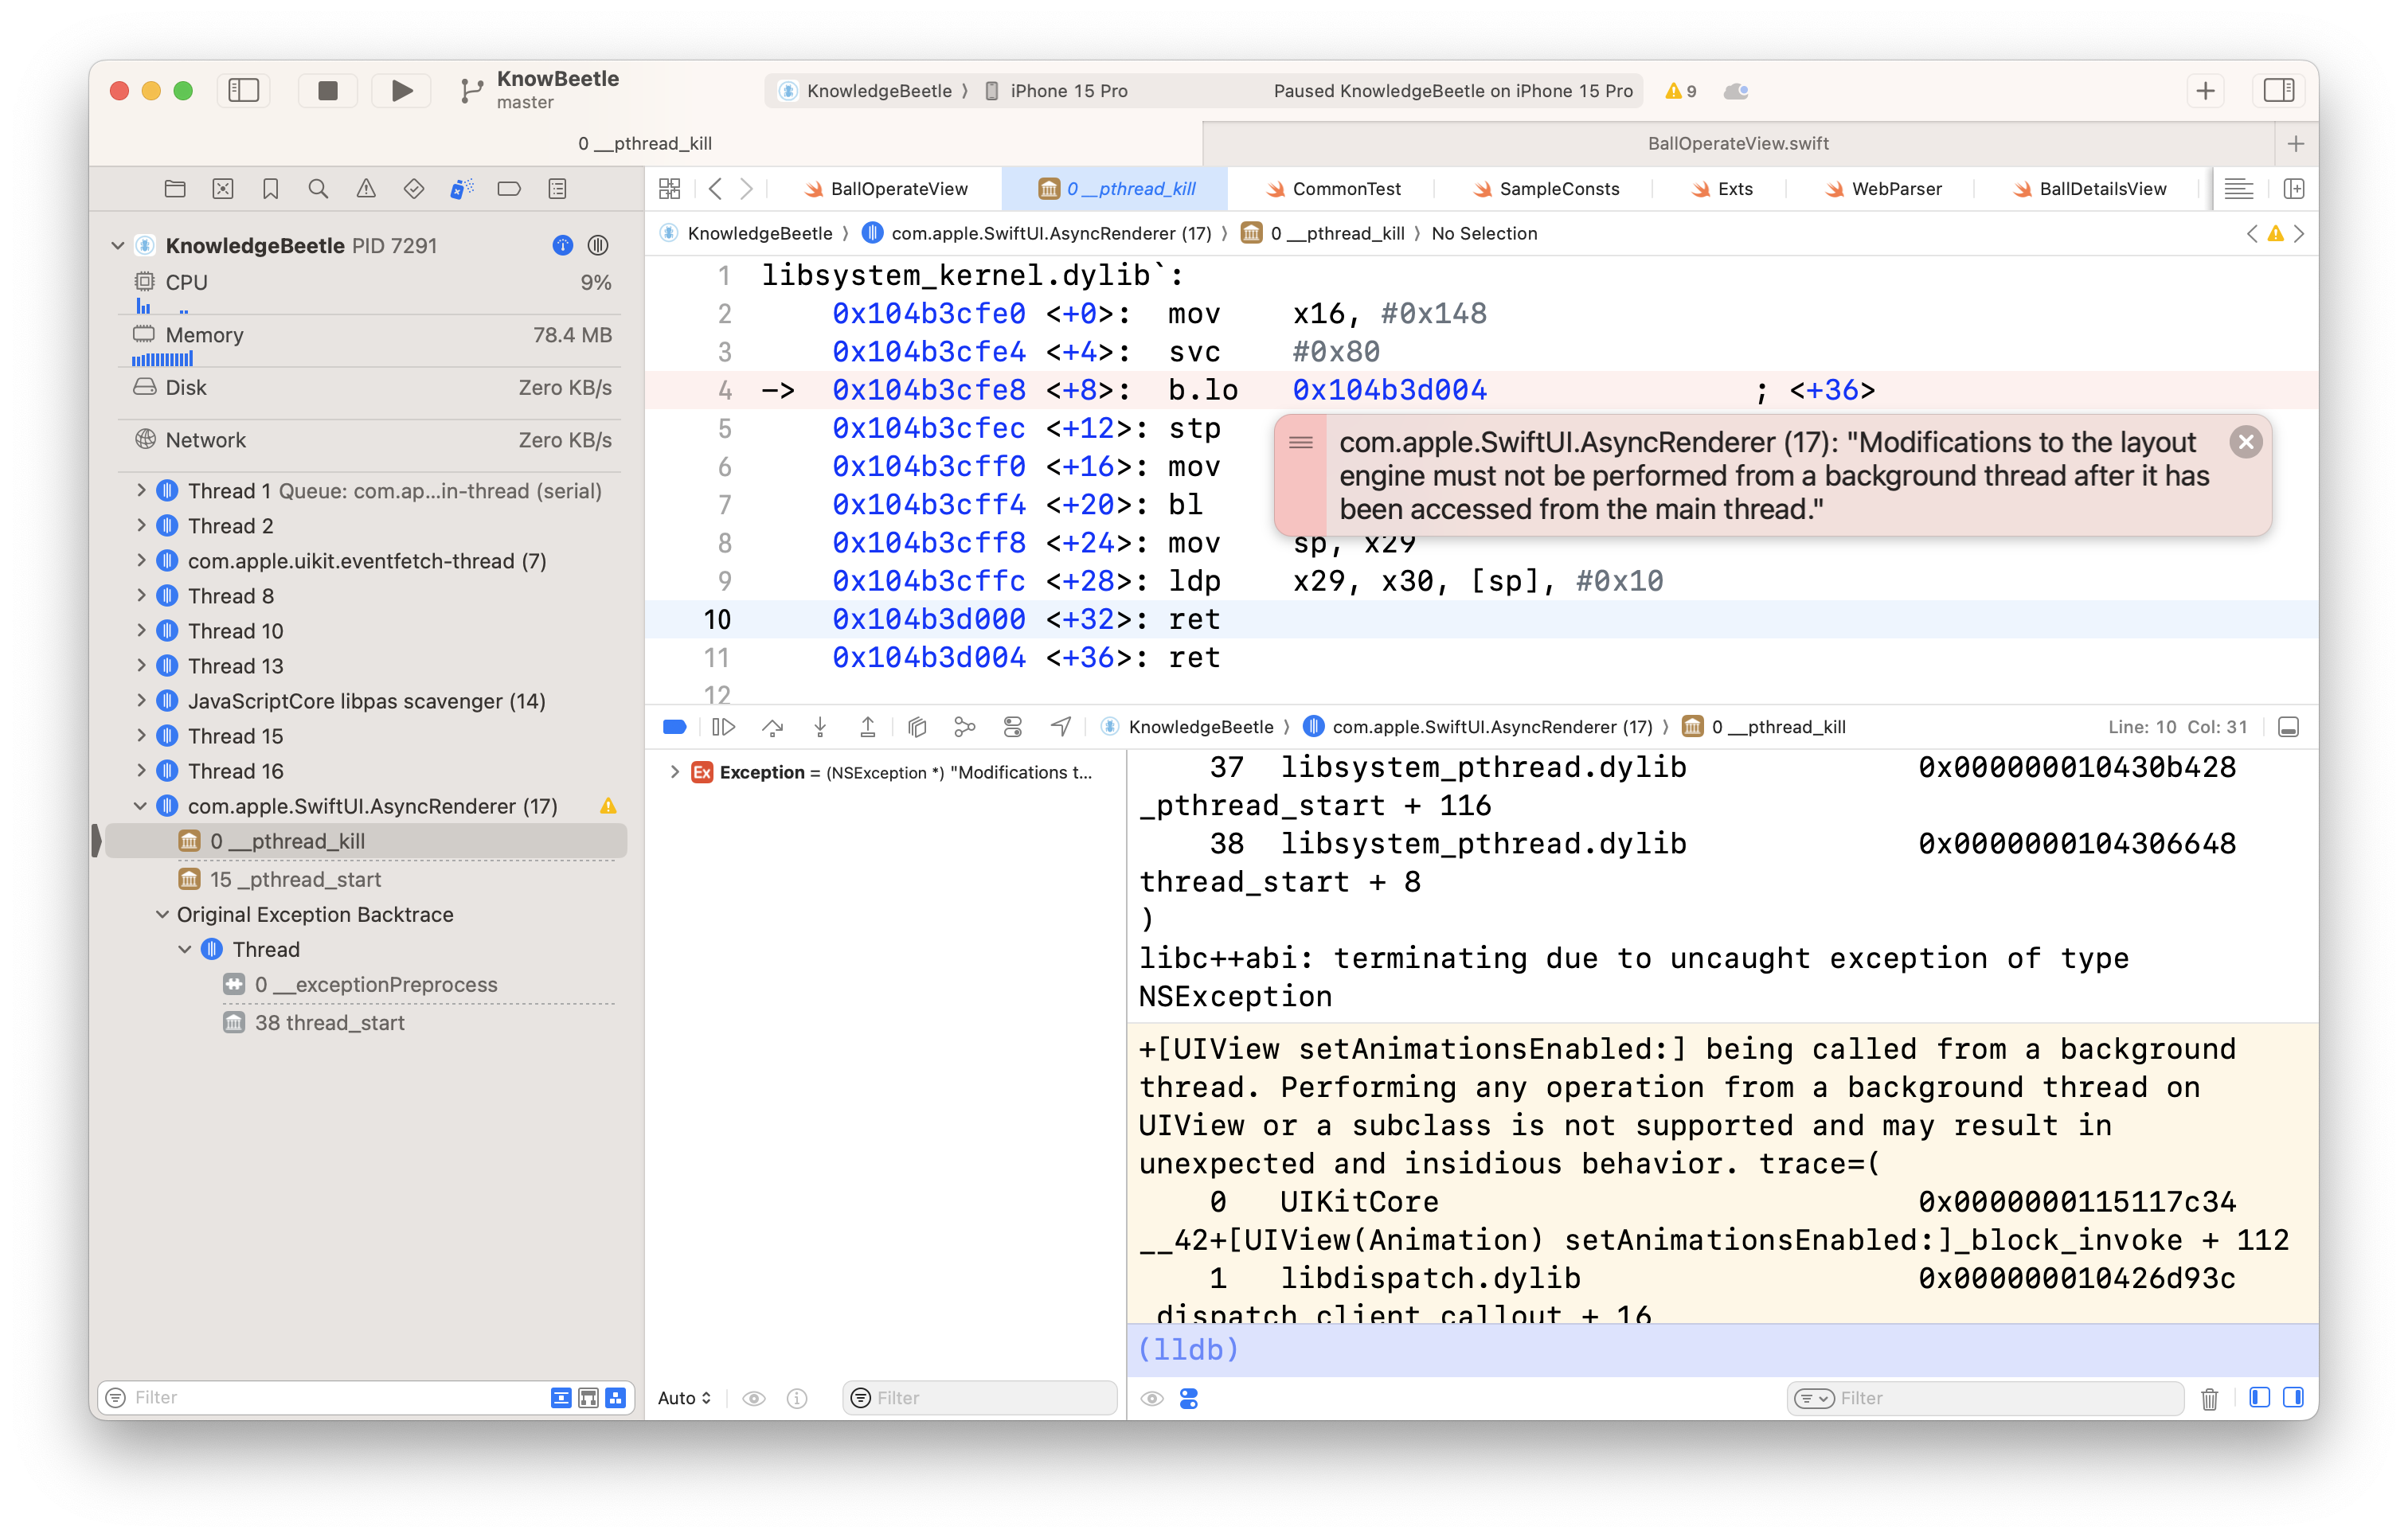The image size is (2408, 1538).
Task: Select the Debug navigator icon
Action: point(461,188)
